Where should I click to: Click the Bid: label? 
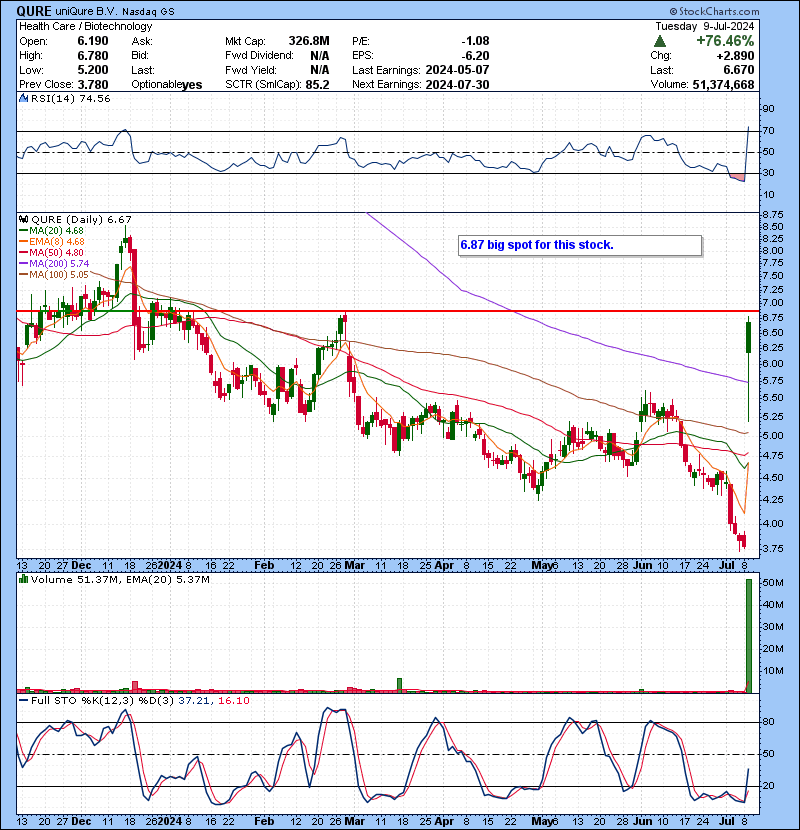coord(140,56)
